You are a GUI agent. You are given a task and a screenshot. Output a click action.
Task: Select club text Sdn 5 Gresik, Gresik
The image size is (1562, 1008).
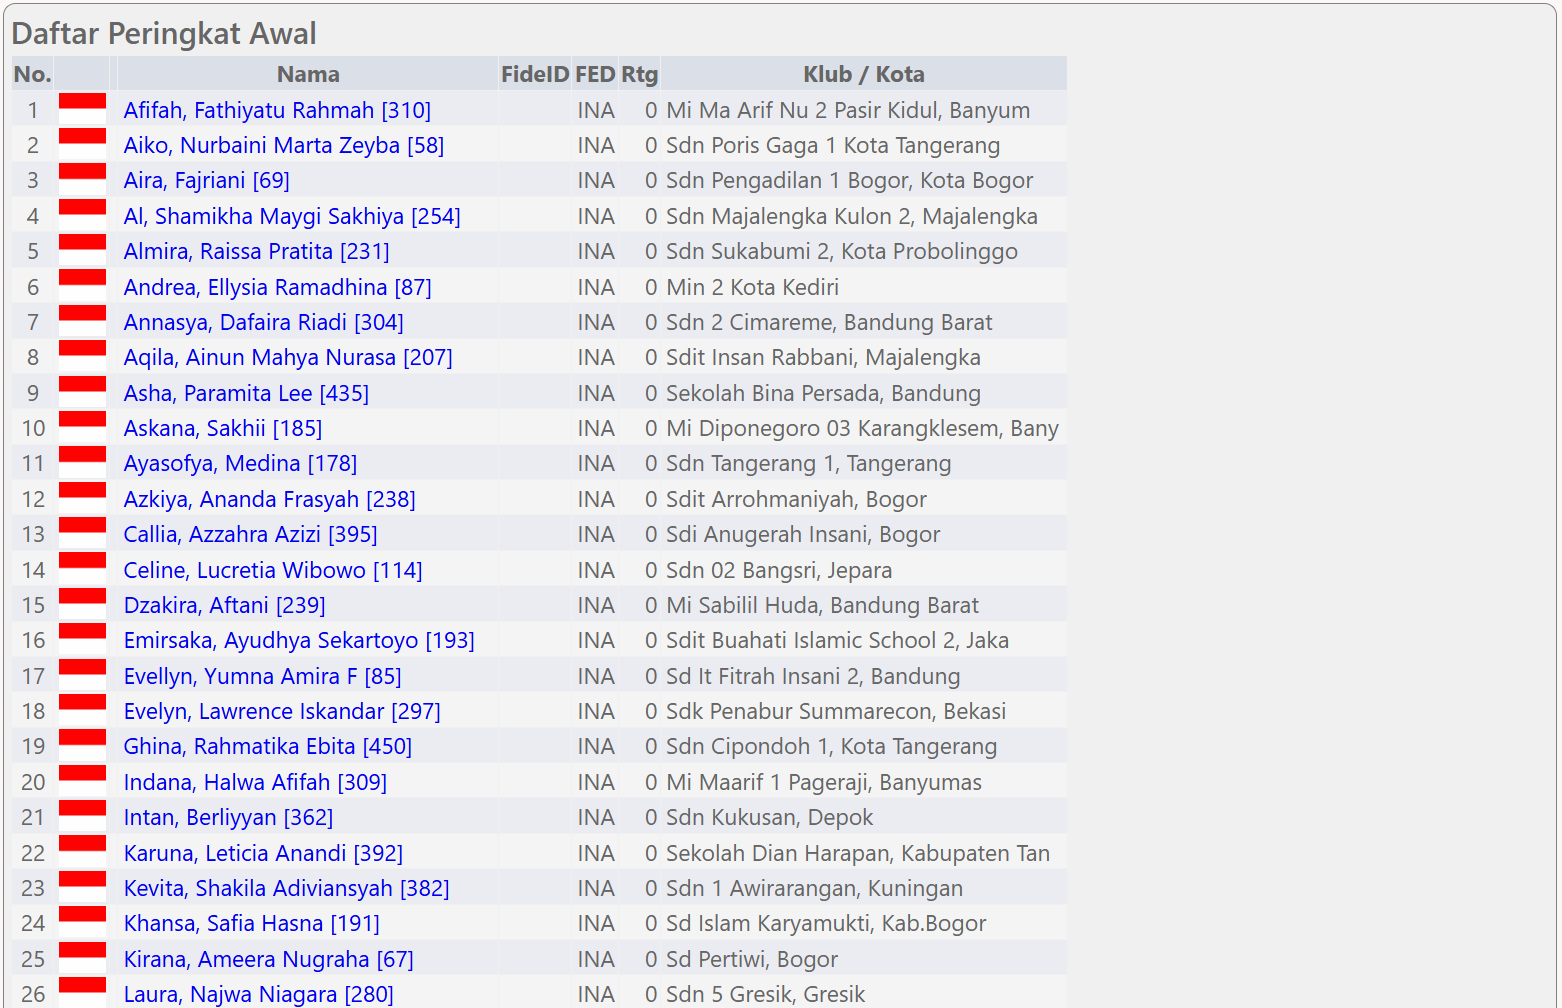click(766, 994)
